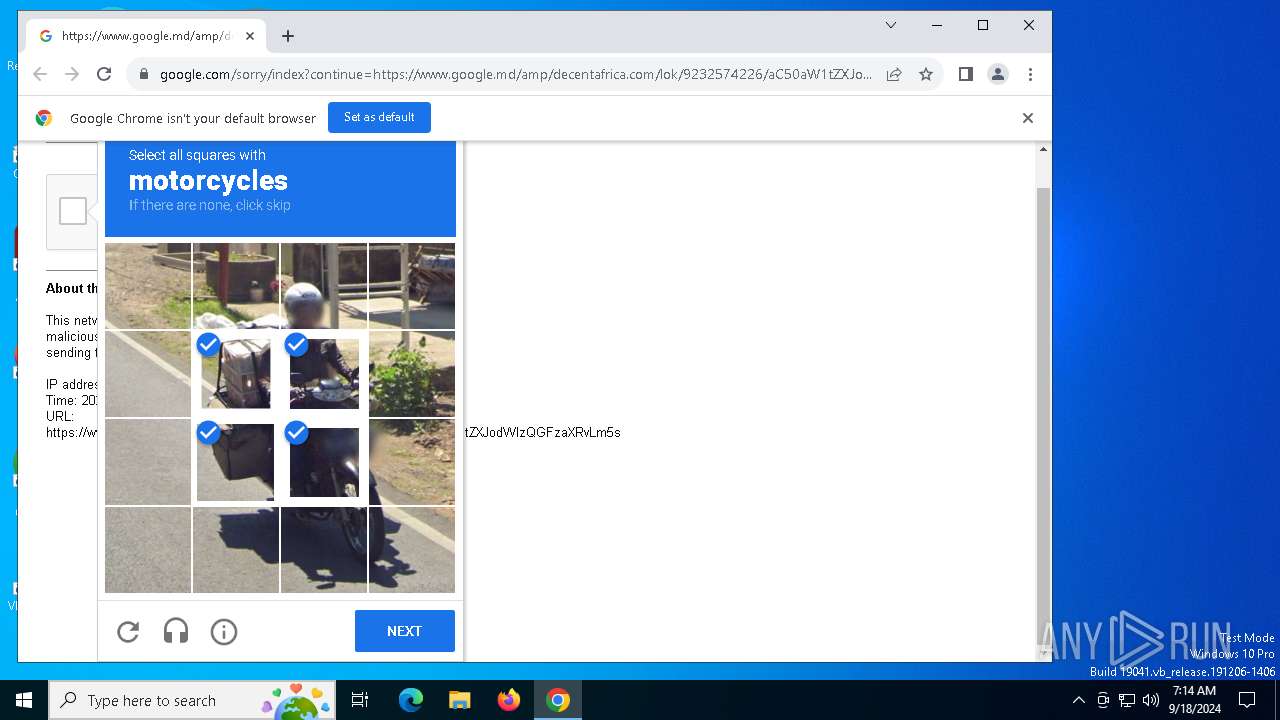The image size is (1280, 720).
Task: Set Chrome as default browser
Action: point(379,117)
